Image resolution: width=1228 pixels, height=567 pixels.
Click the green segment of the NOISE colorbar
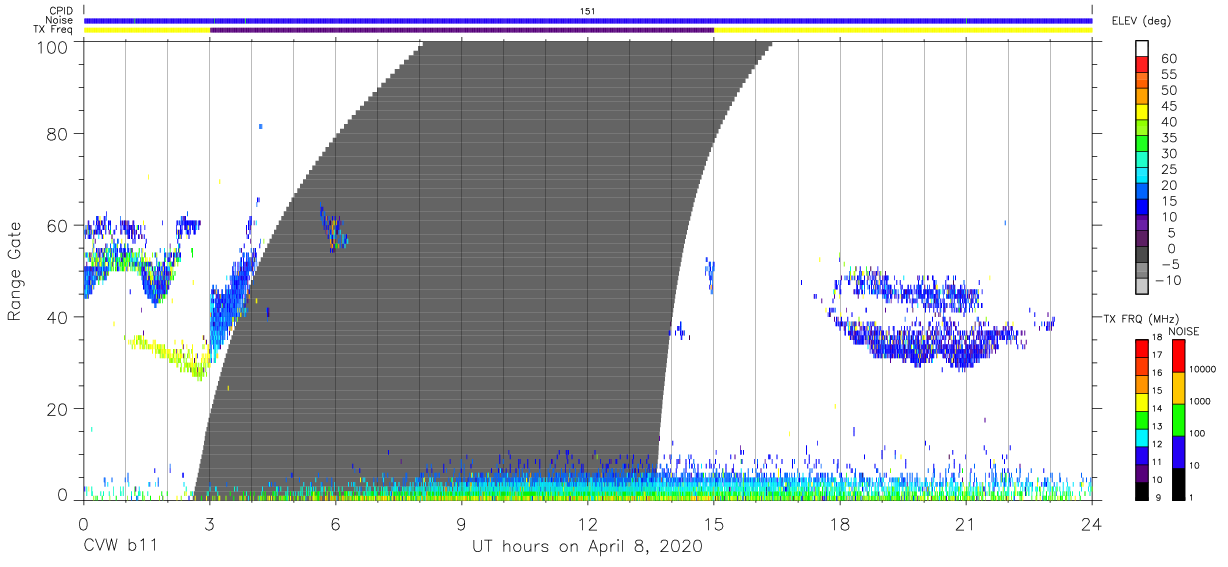click(x=1178, y=419)
